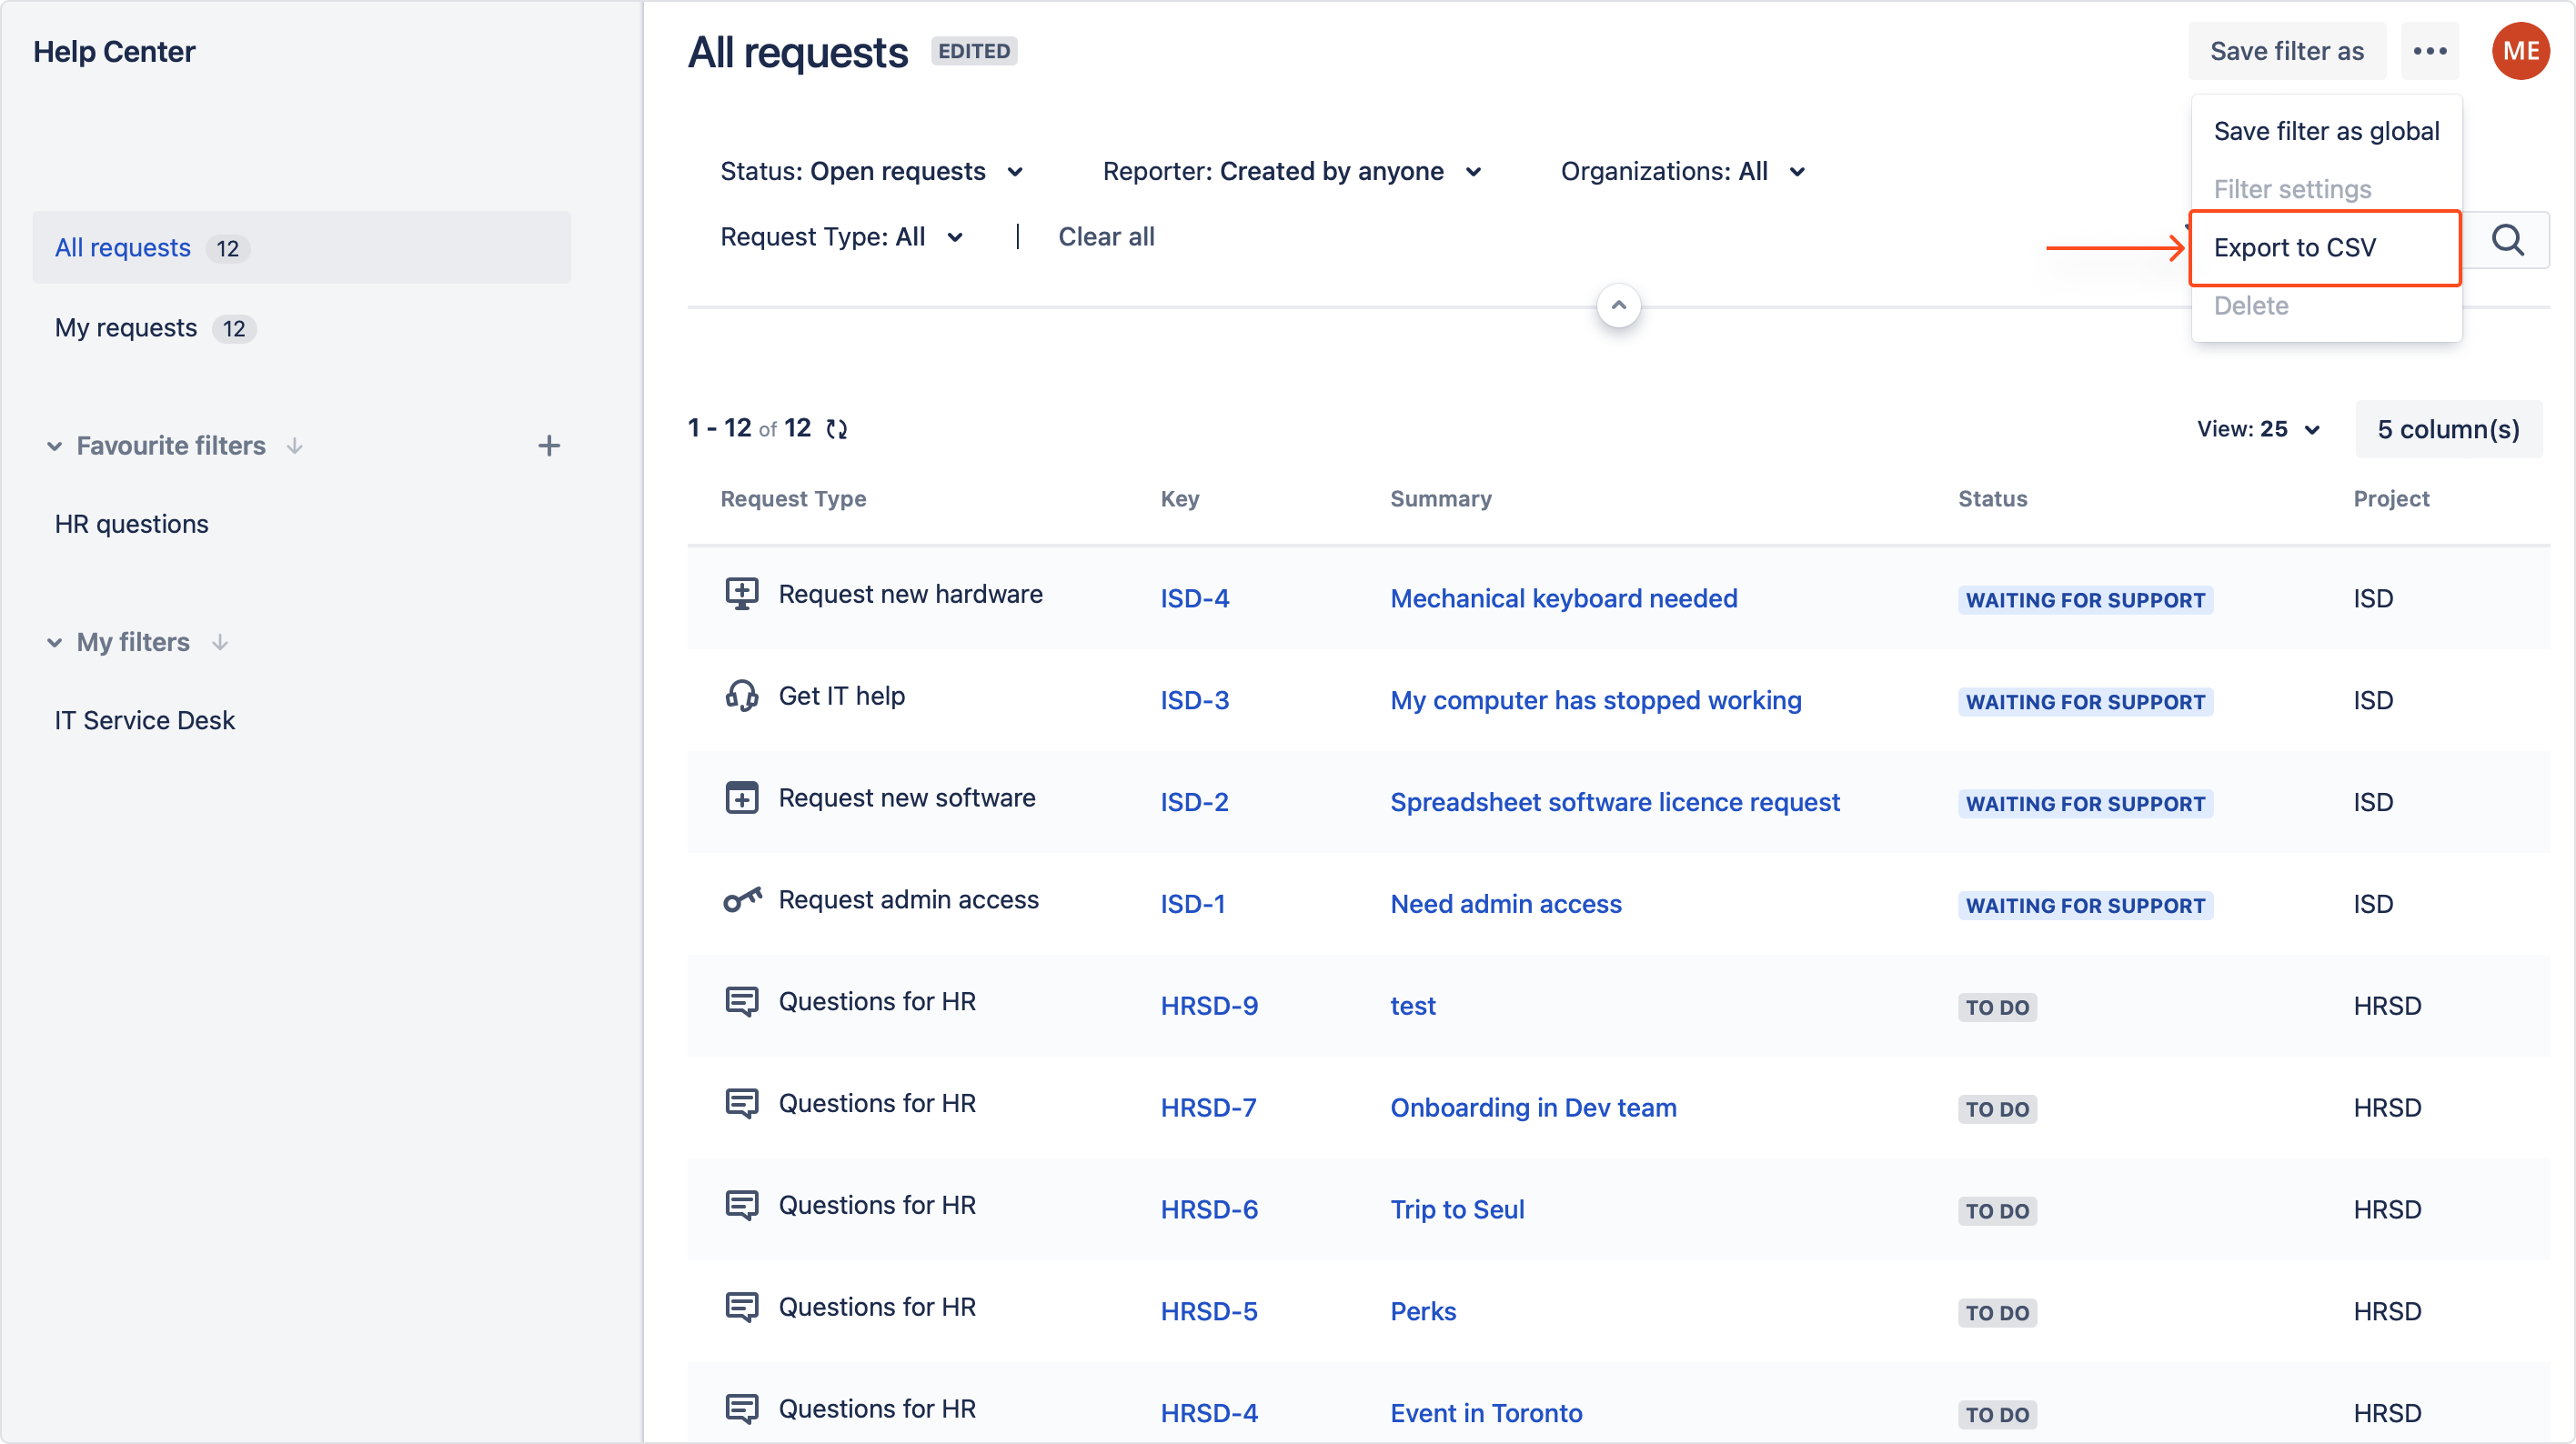
Task: Click the Save filter as button
Action: tap(2286, 51)
